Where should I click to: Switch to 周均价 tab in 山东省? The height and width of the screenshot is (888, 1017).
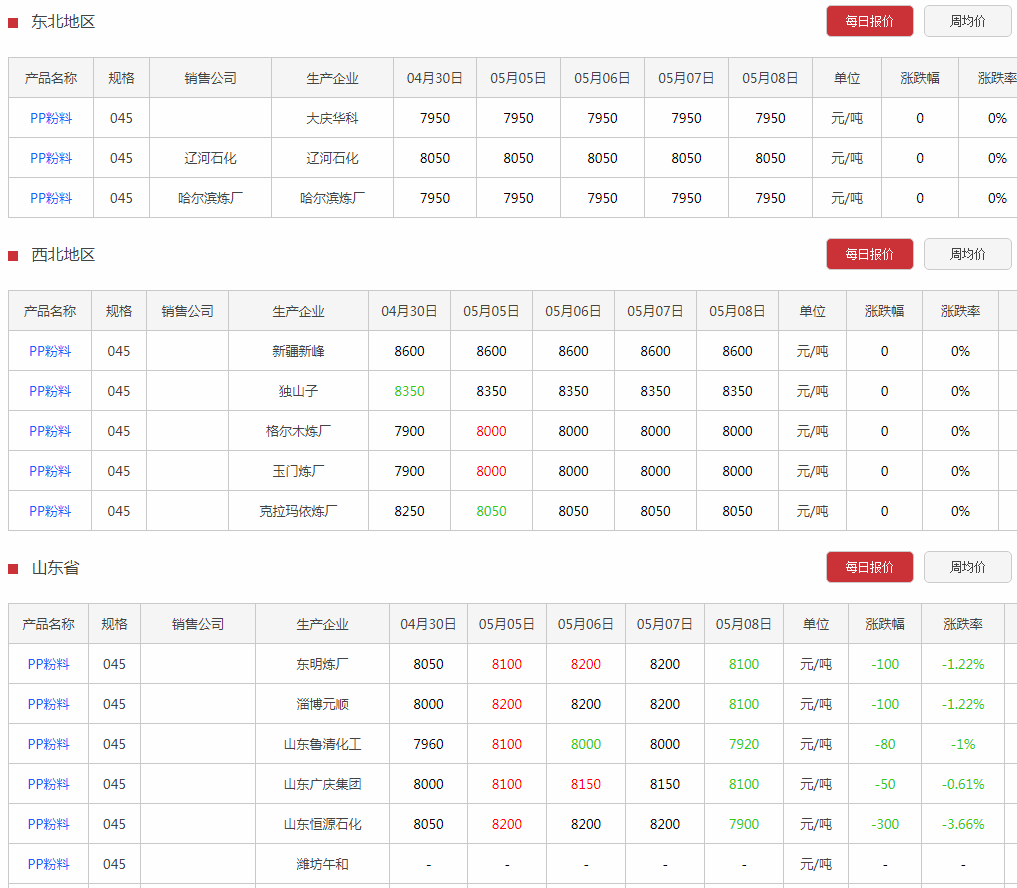pyautogui.click(x=967, y=568)
